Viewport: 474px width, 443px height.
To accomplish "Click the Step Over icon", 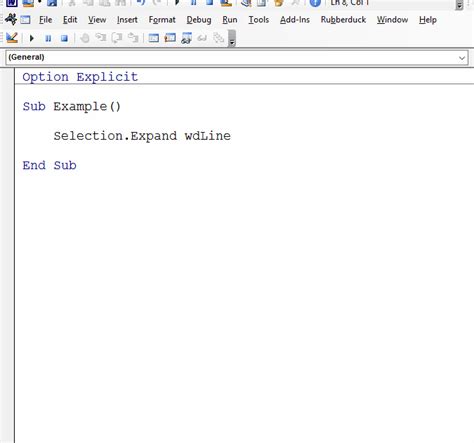I will [117, 38].
